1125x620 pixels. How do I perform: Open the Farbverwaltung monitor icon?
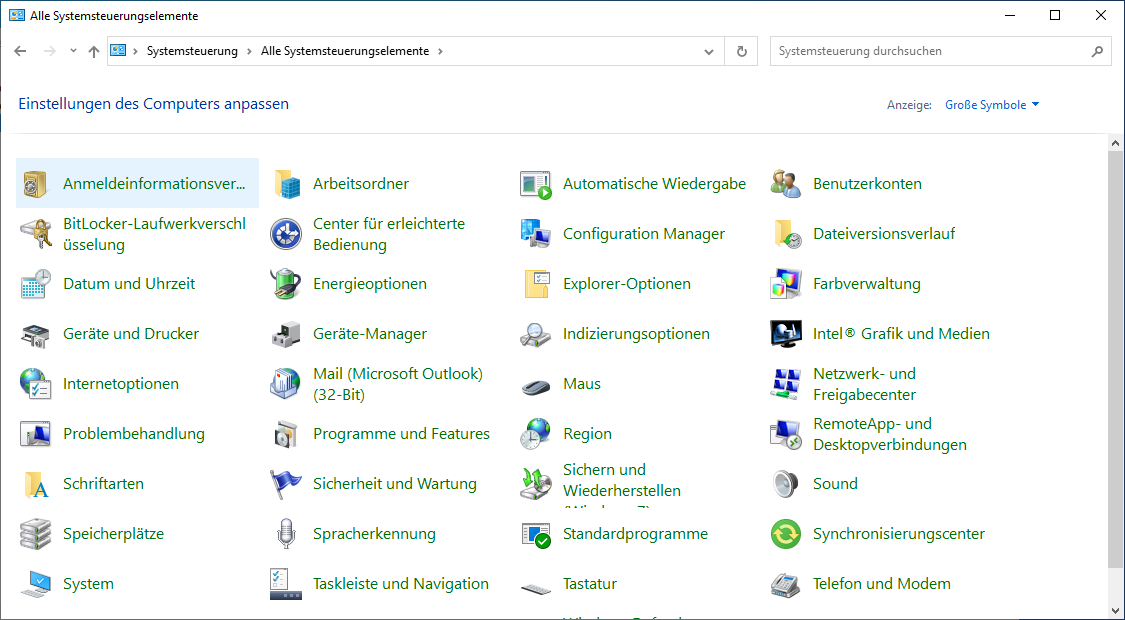[786, 284]
